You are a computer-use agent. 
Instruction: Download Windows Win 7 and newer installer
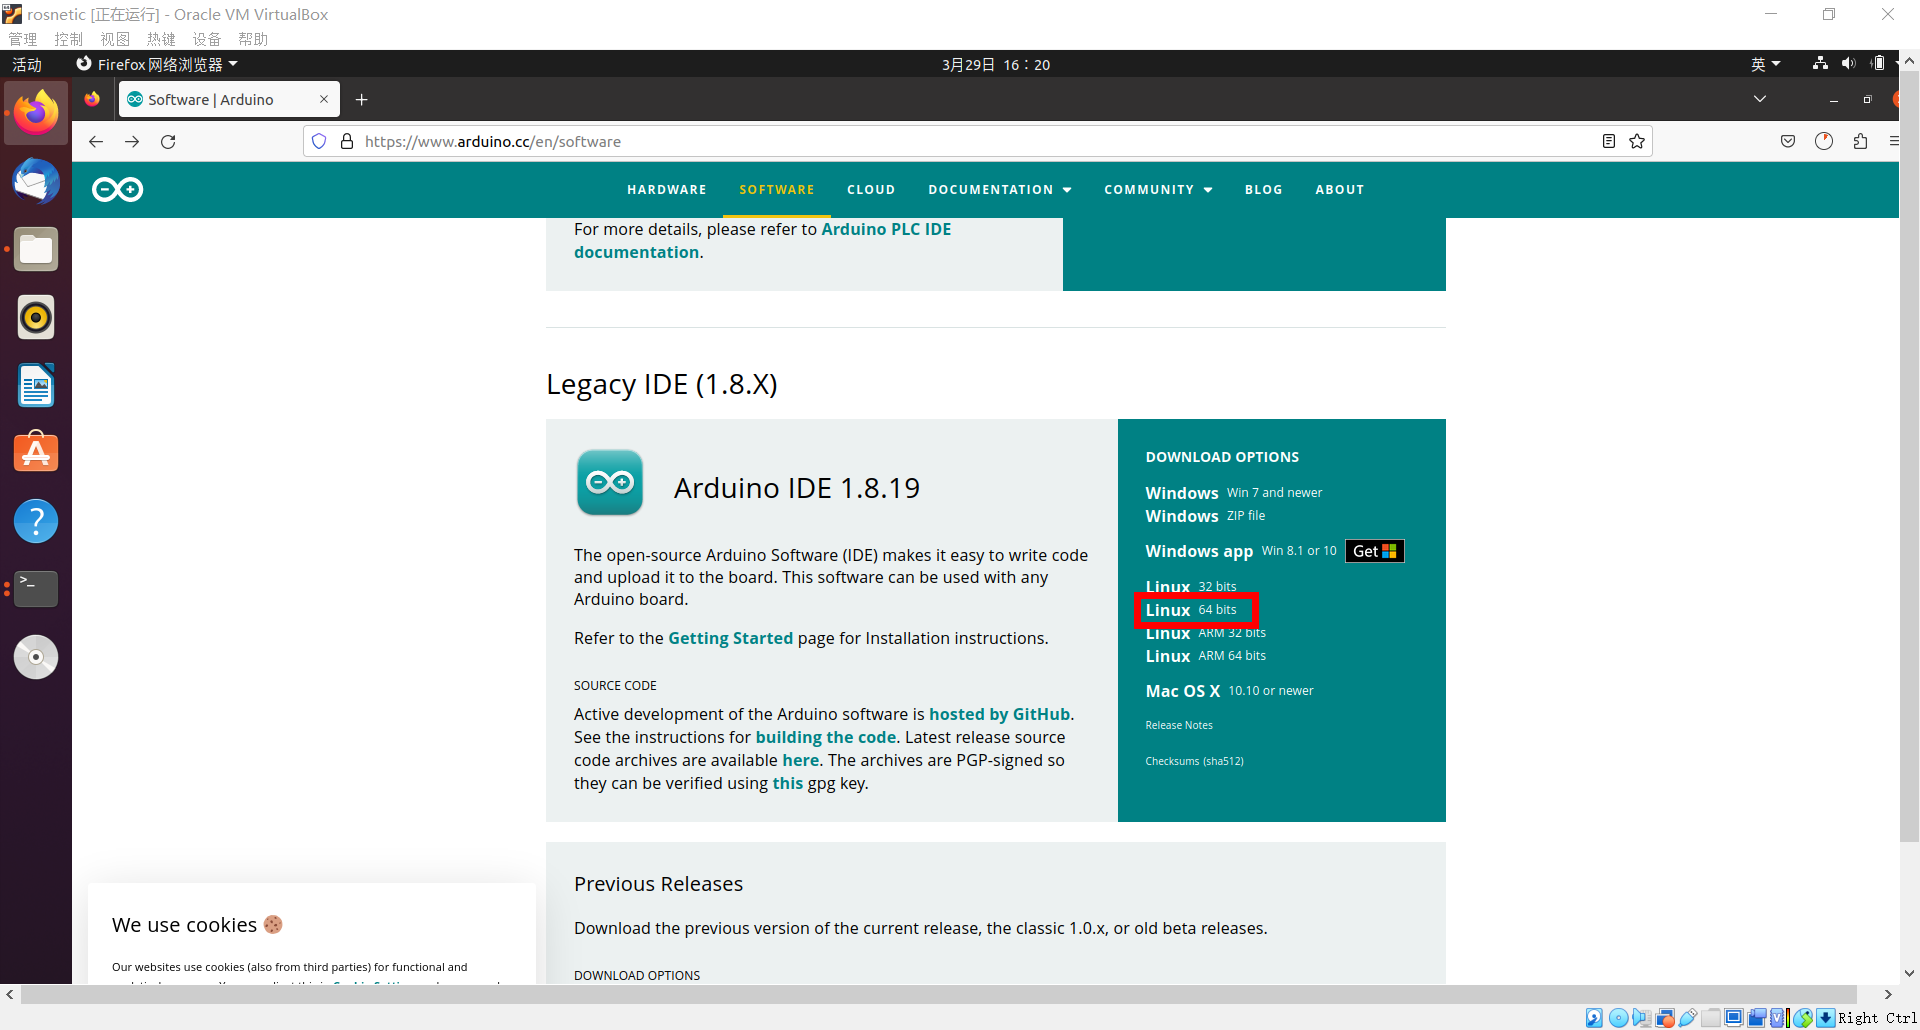coord(1234,493)
